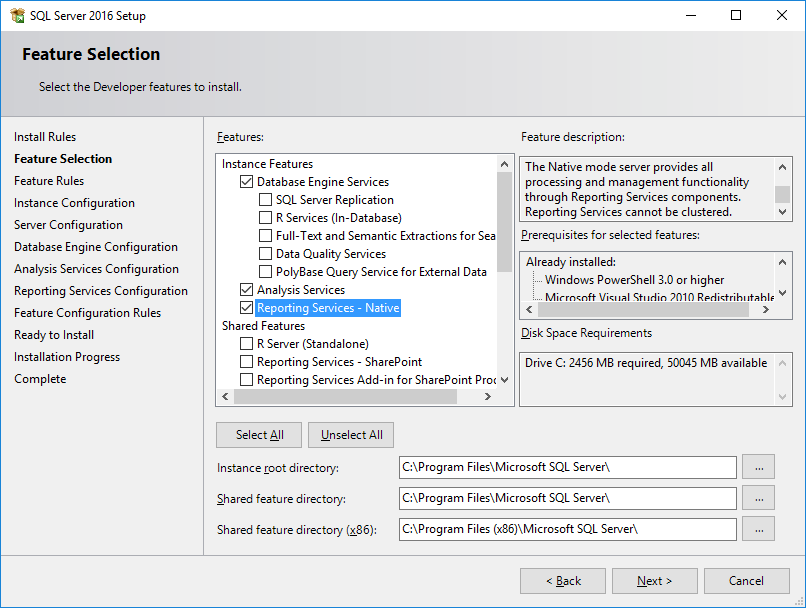Select Feature Selection step in sidebar

pyautogui.click(x=63, y=159)
